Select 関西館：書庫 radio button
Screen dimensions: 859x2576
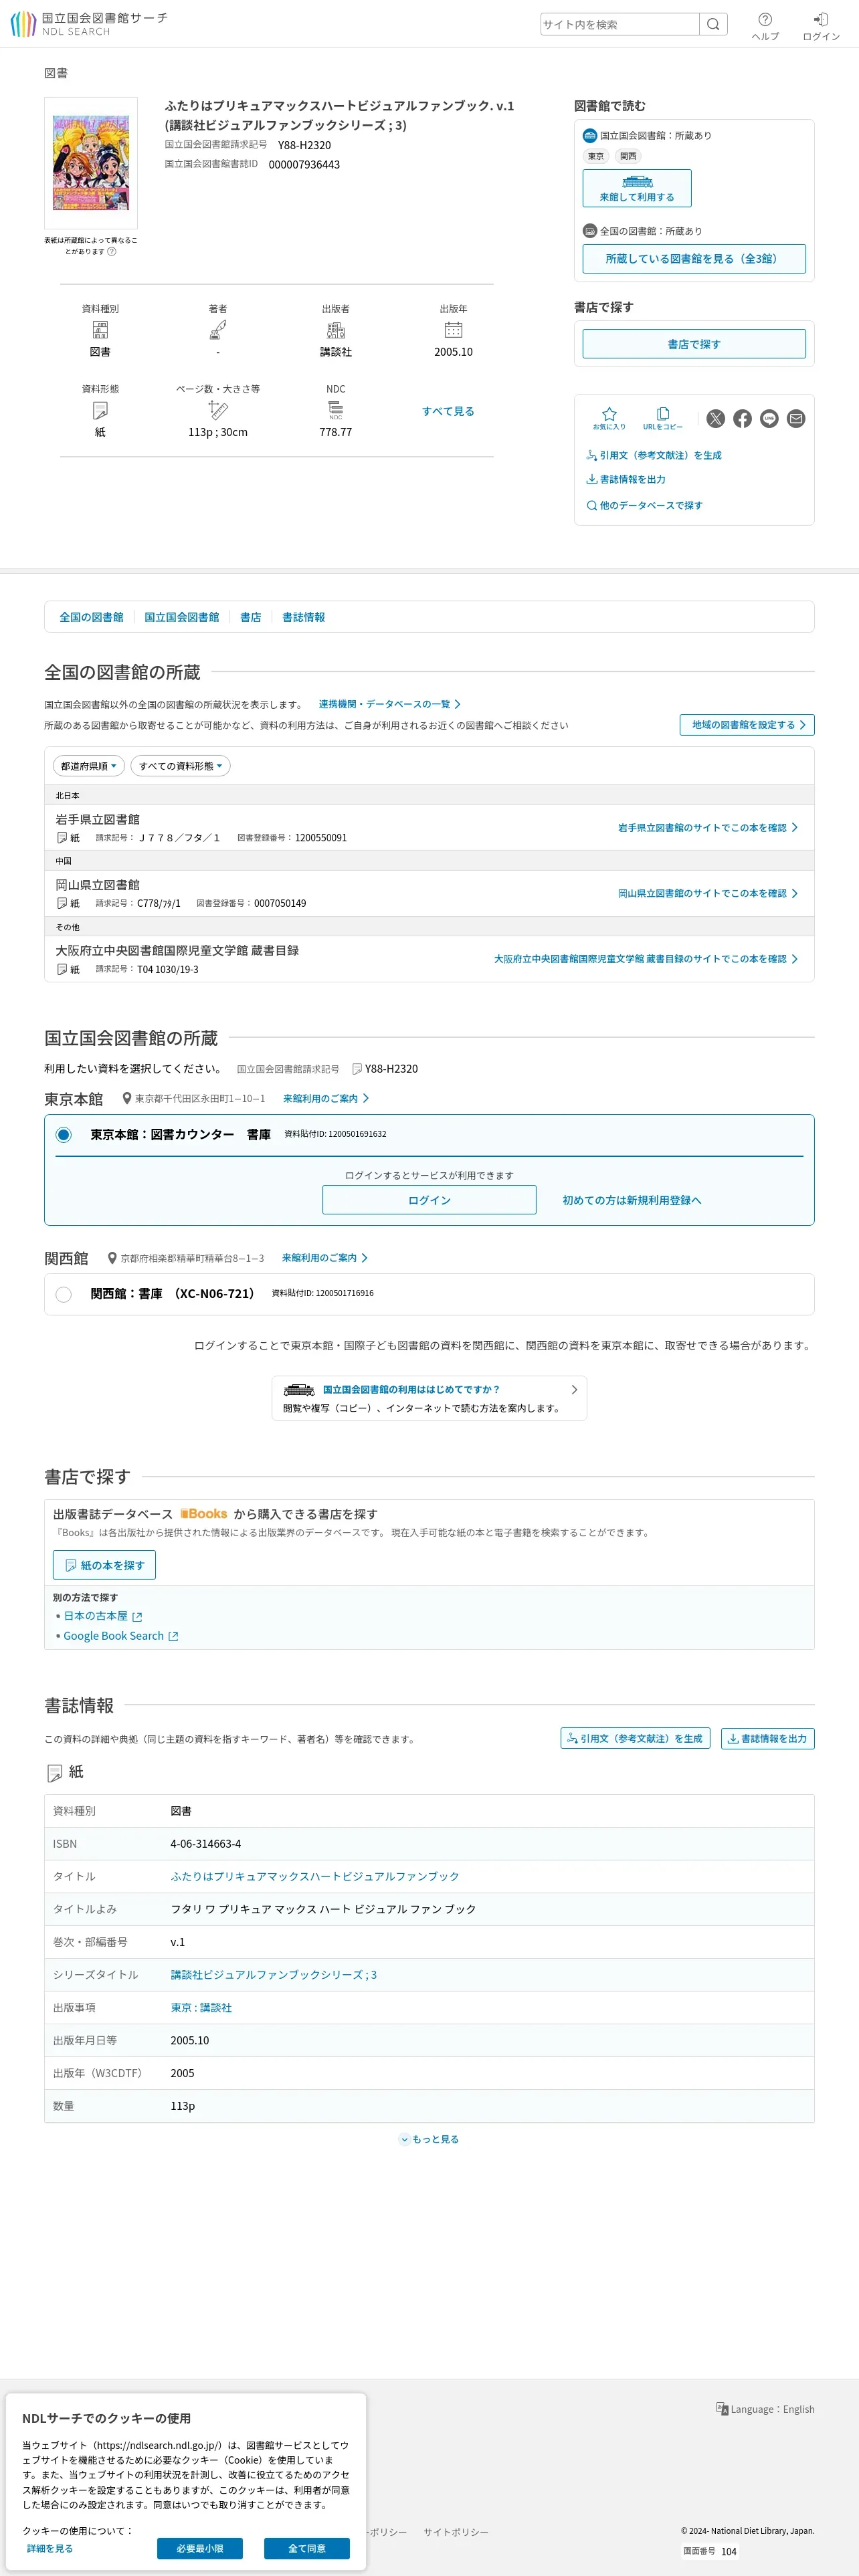(x=64, y=1294)
